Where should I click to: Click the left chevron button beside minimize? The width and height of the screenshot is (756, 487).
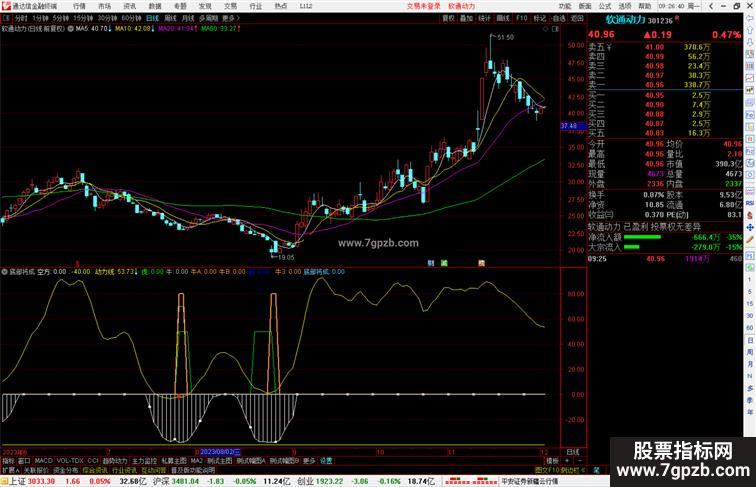[x=711, y=6]
